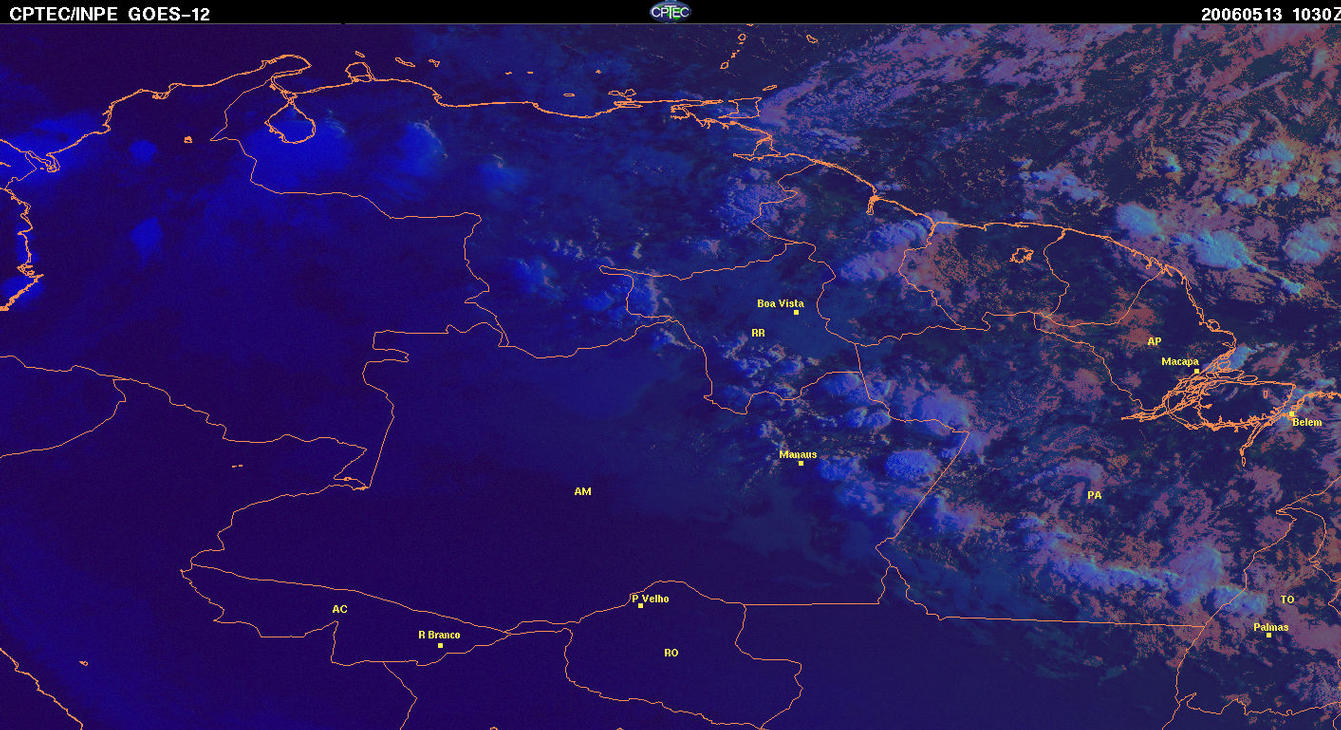Click the Boa Vista label

pyautogui.click(x=780, y=303)
